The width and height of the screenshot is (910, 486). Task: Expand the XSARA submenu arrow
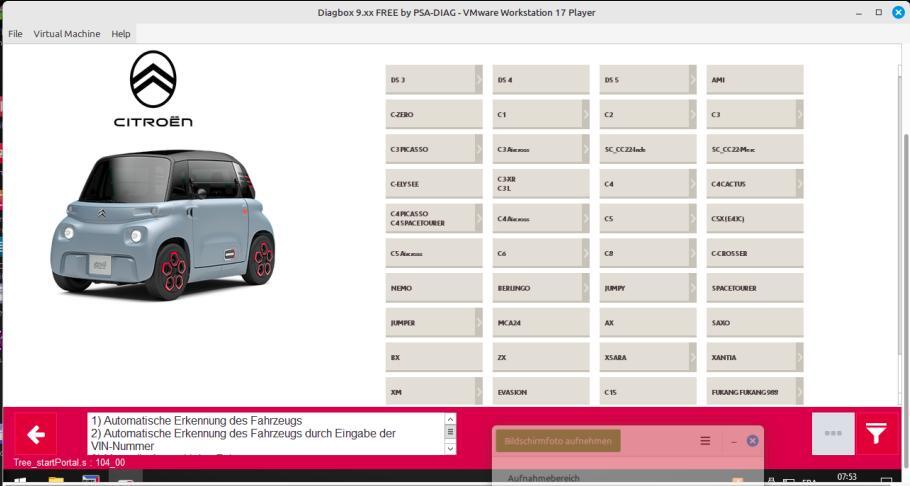click(x=693, y=358)
